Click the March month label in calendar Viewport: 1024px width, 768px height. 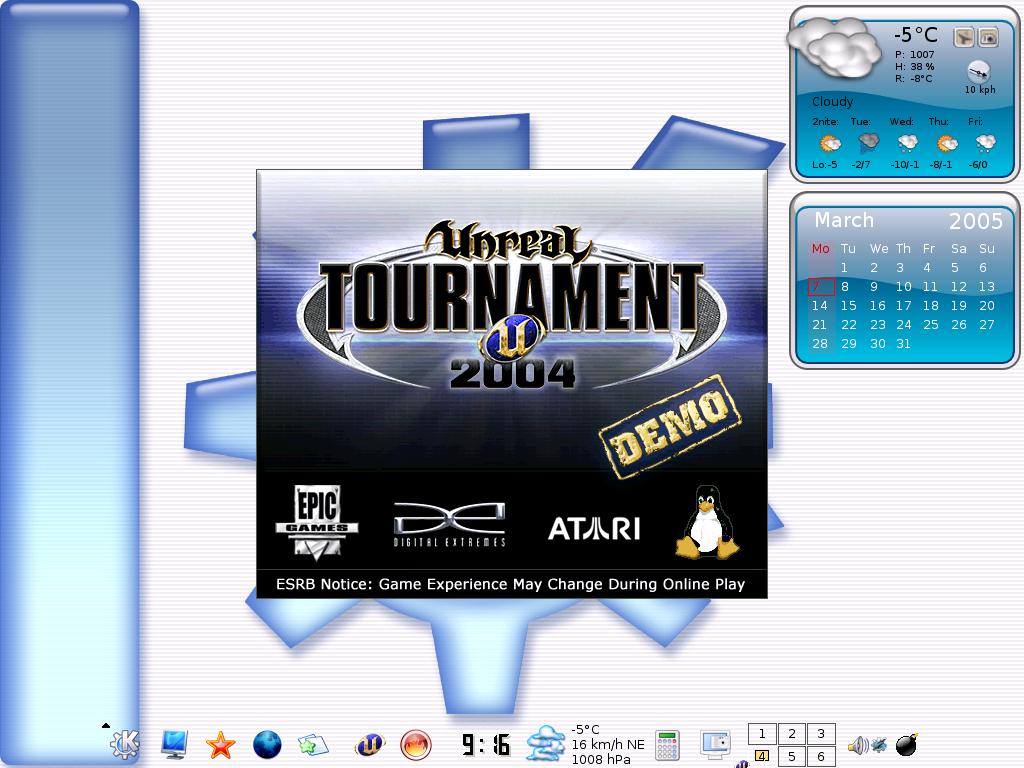[844, 221]
